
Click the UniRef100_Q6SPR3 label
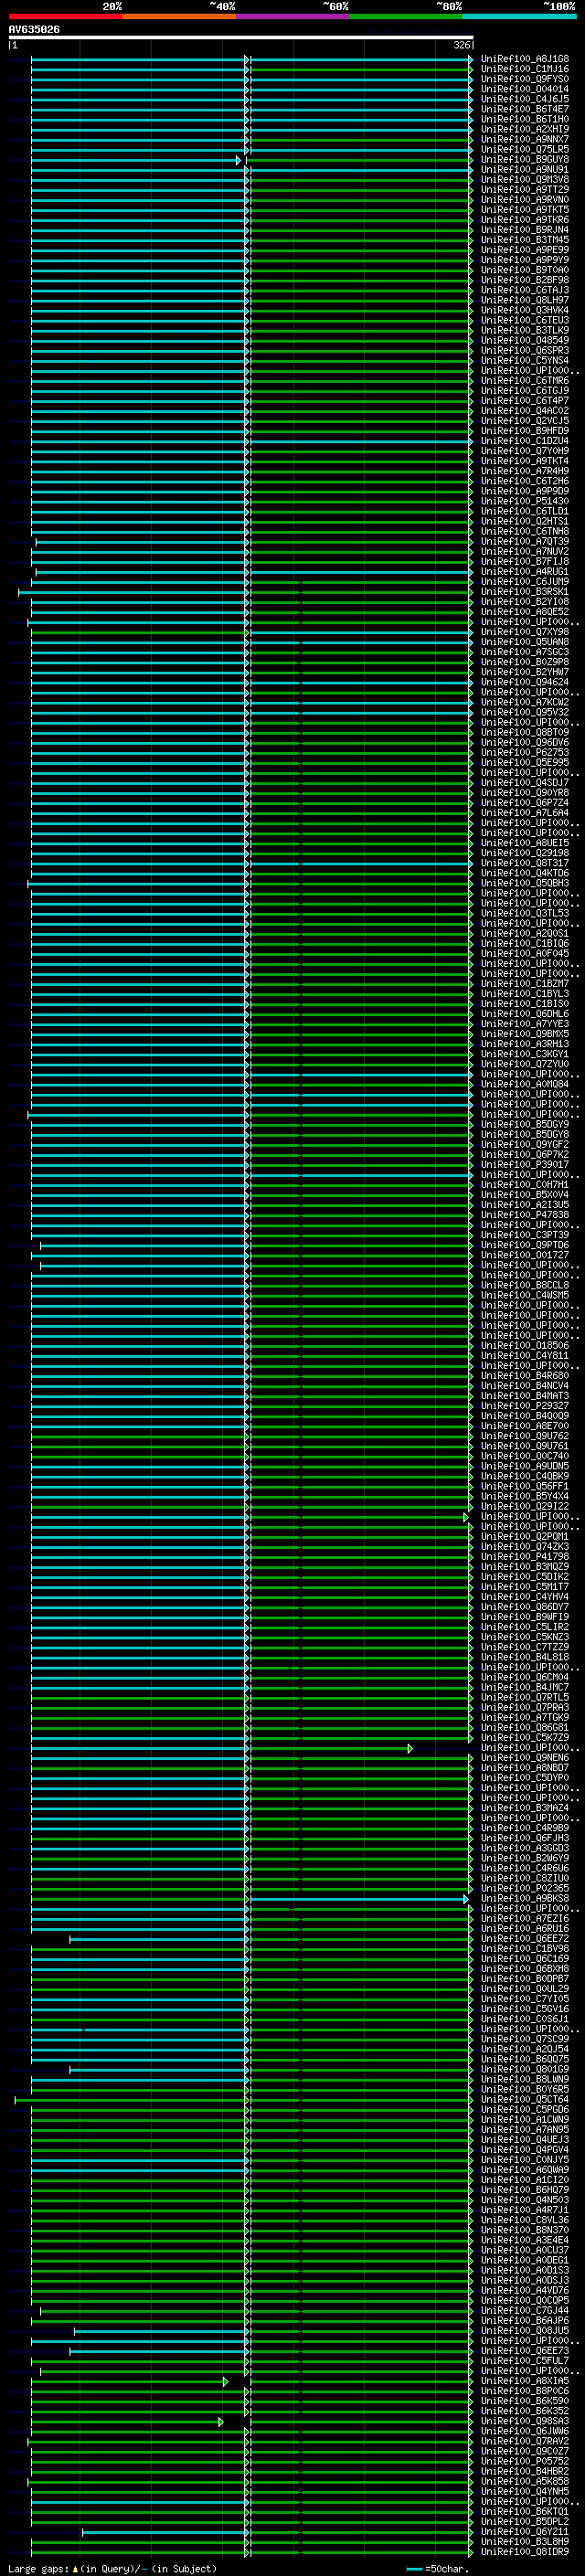pyautogui.click(x=525, y=351)
